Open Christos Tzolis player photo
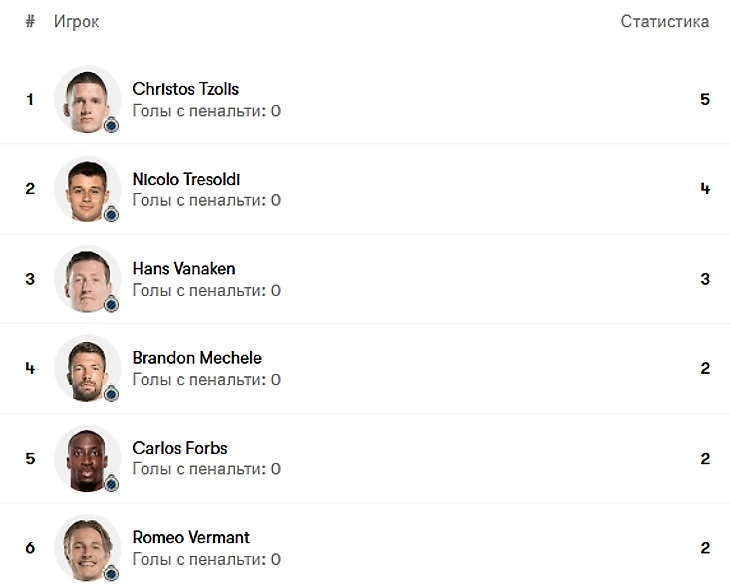 pyautogui.click(x=88, y=99)
